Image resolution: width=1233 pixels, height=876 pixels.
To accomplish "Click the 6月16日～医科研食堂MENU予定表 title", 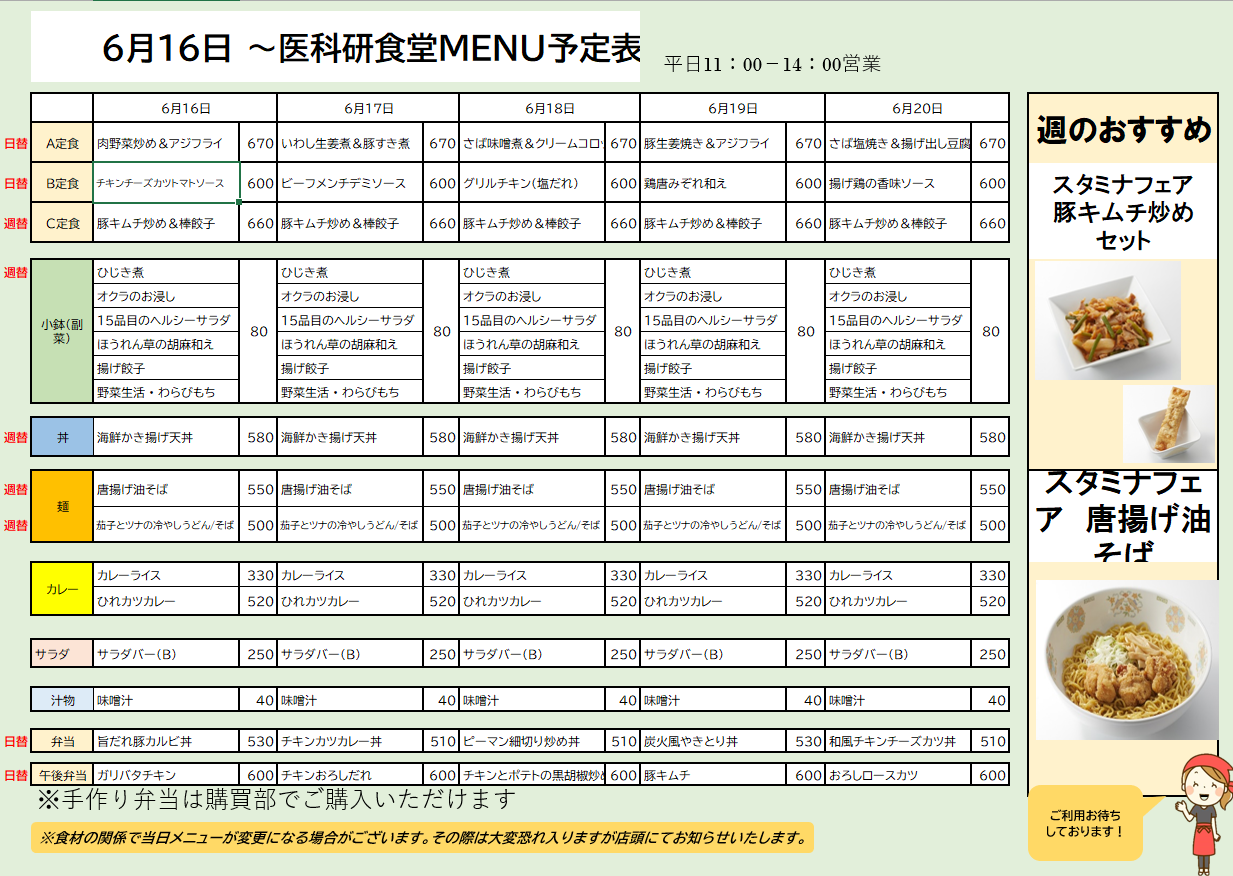I will coord(370,47).
